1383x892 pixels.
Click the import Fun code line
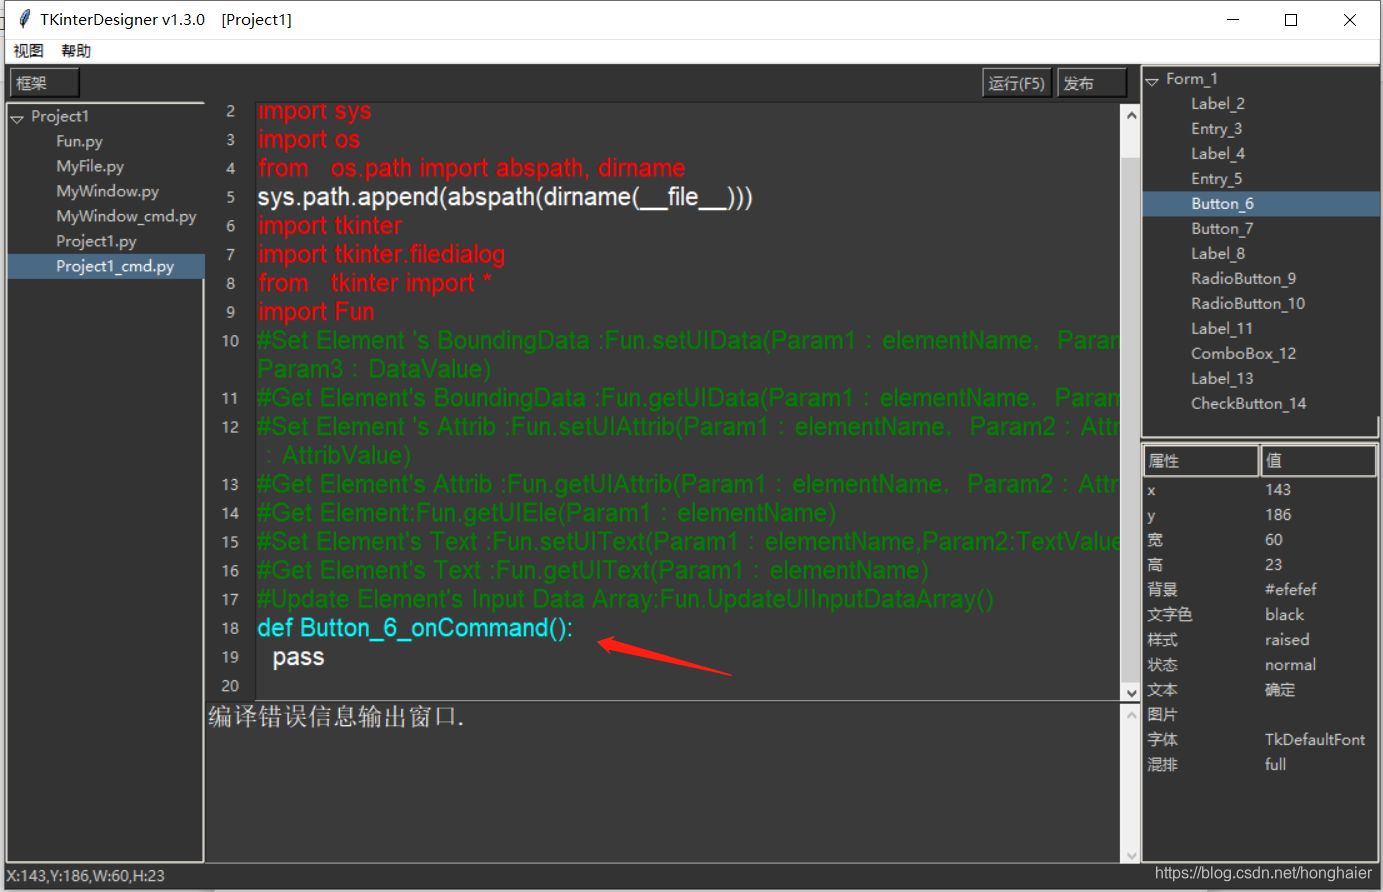[316, 312]
